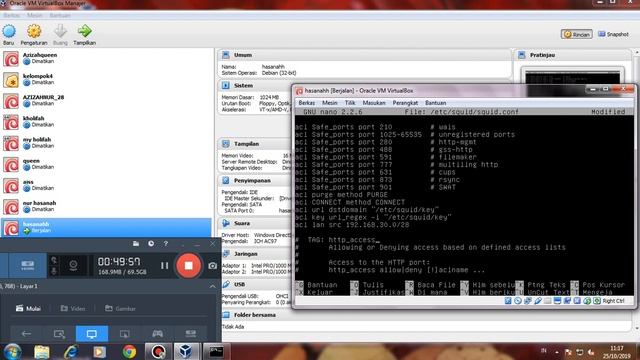Click the back arrow mode button in recorder
Image resolution: width=640 pixels, height=360 pixels.
[x=27, y=334]
